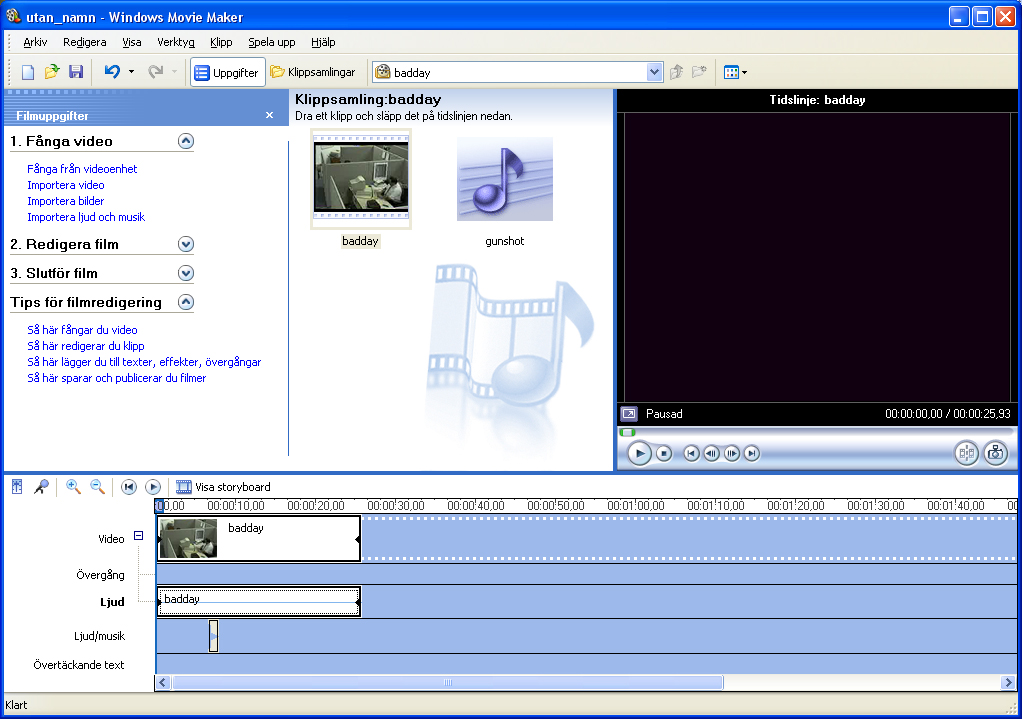Image resolution: width=1022 pixels, height=719 pixels.
Task: Undo the last action
Action: [x=112, y=72]
